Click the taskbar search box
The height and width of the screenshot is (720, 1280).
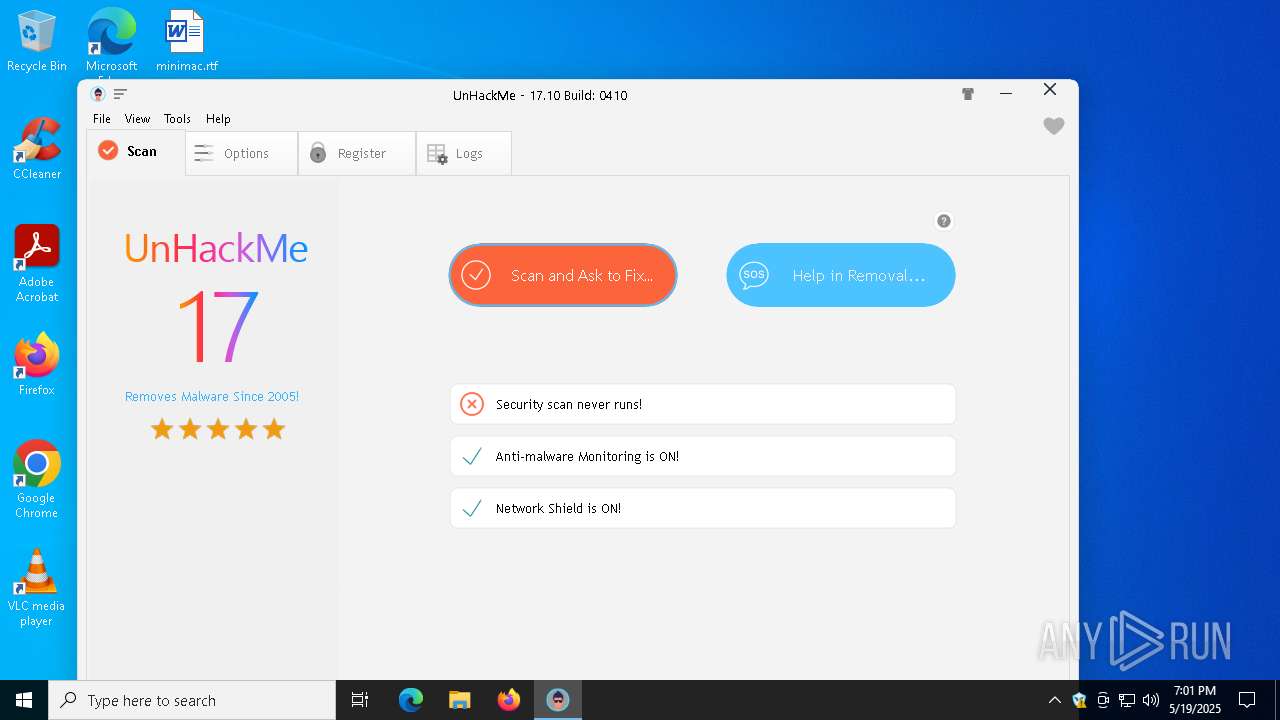[x=192, y=700]
